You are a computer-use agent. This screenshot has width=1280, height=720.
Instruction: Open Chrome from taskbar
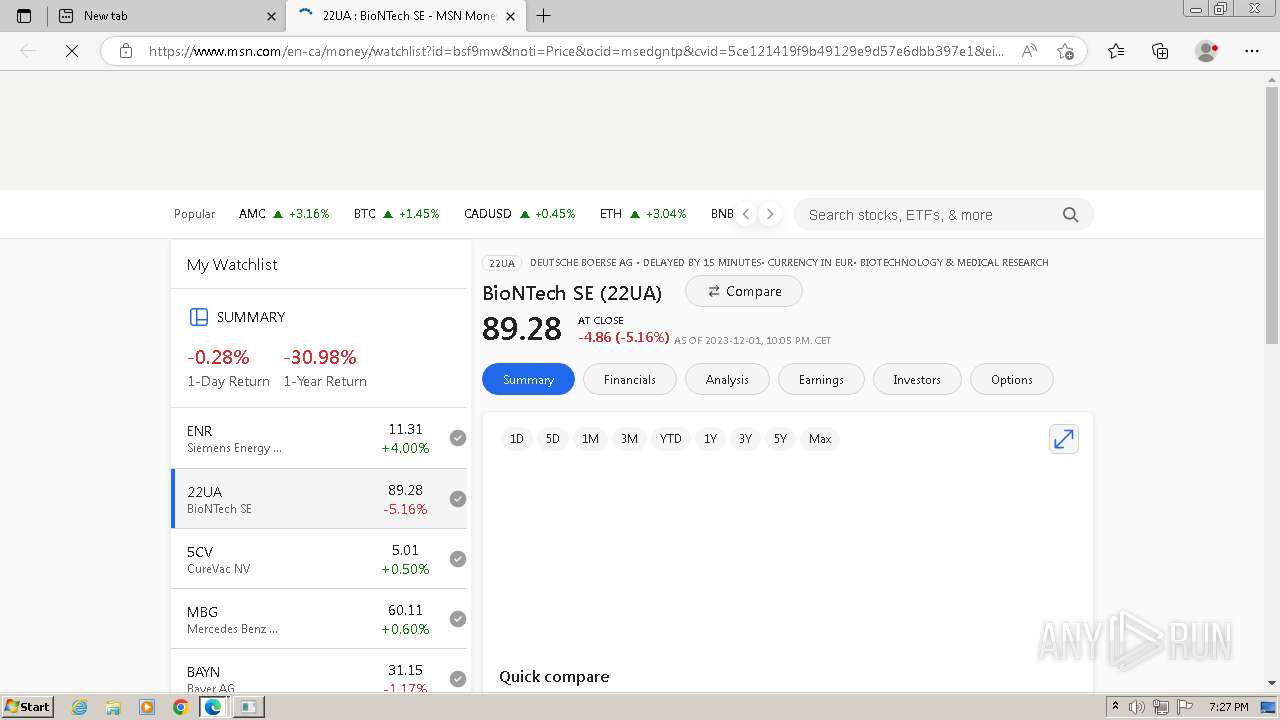tap(180, 707)
